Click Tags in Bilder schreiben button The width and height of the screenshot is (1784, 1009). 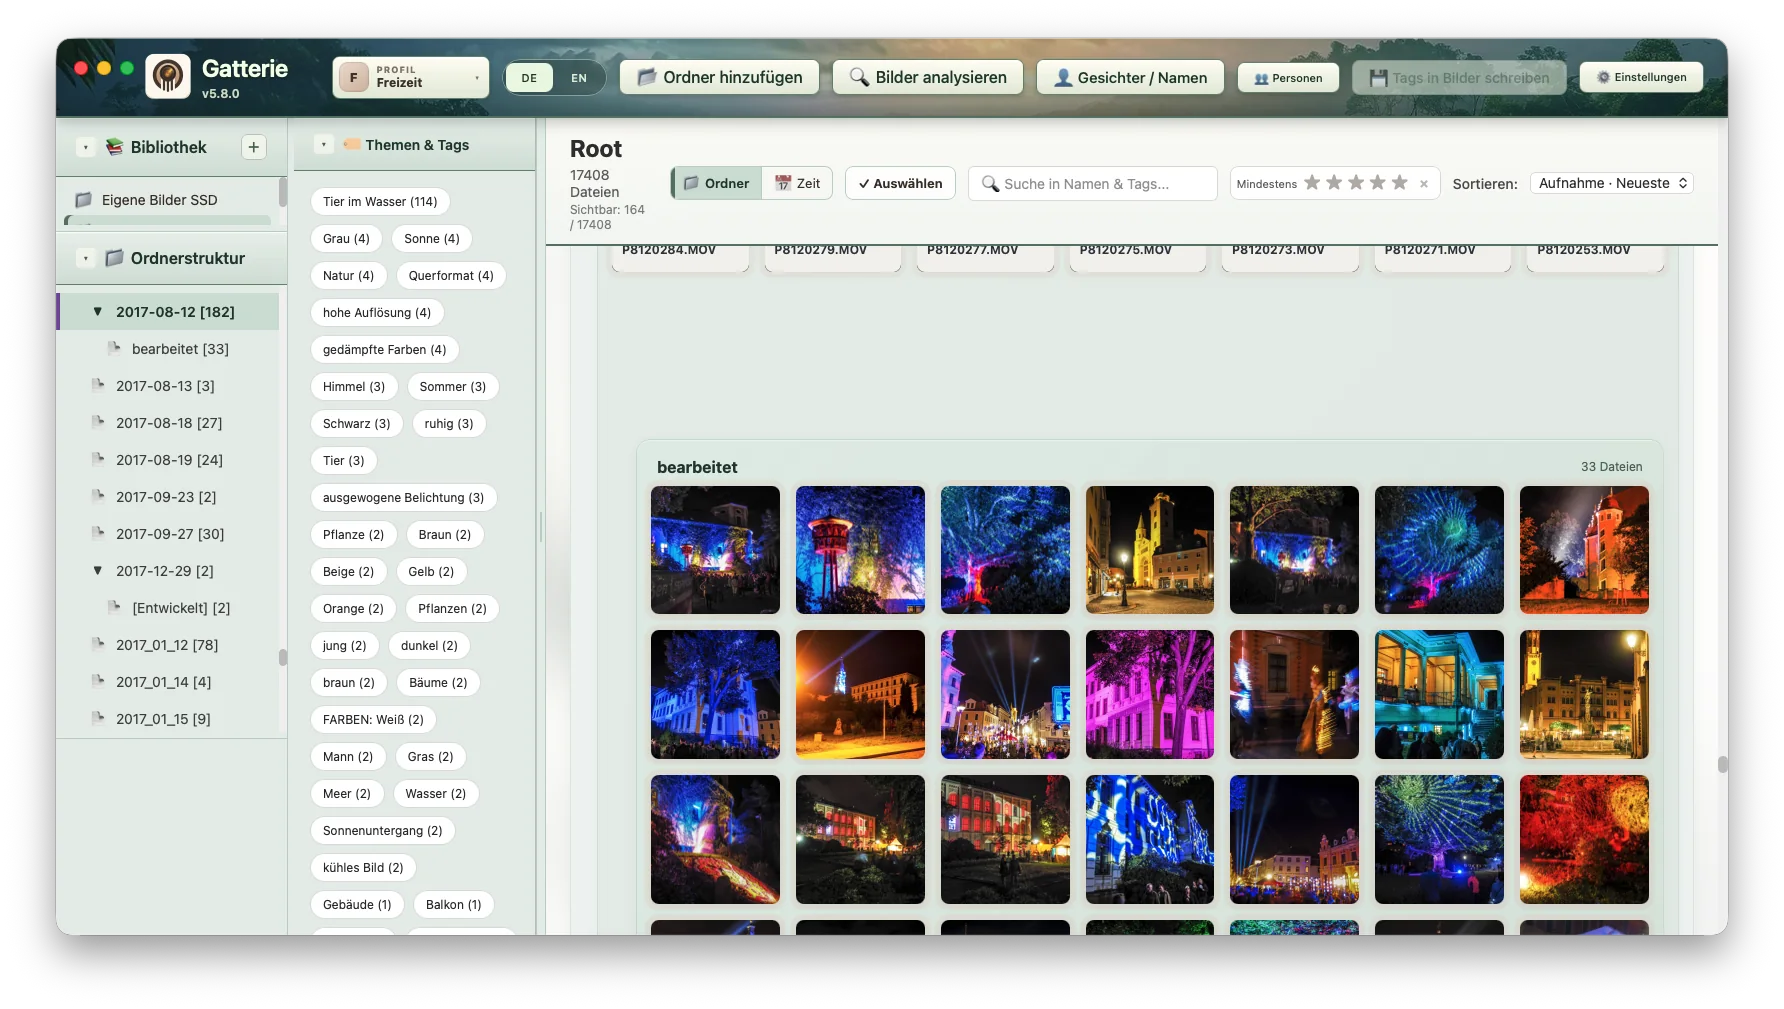click(x=1459, y=77)
